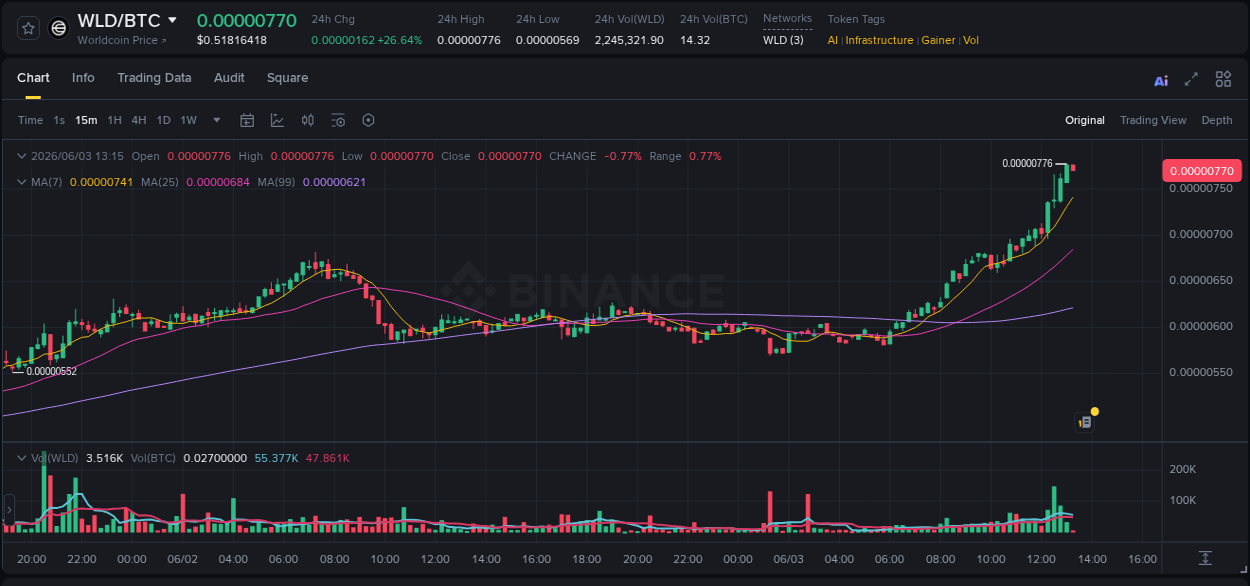Open the multi-chart layout grid icon

click(1223, 79)
